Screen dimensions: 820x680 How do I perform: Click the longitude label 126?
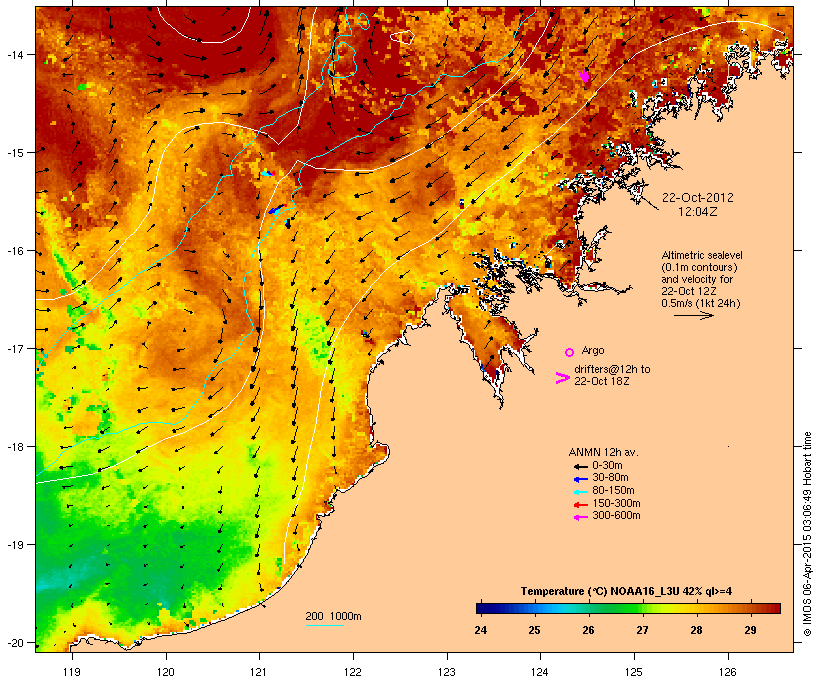[x=728, y=672]
